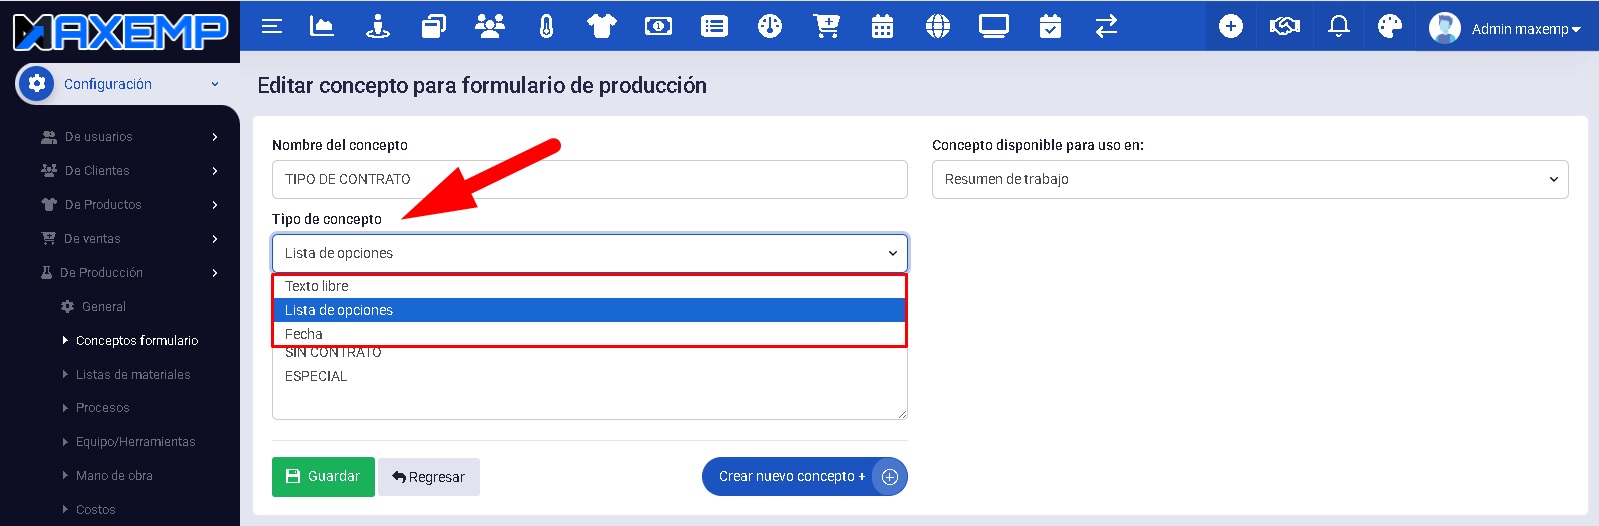Click the gauge dashboard icon
The width and height of the screenshot is (1599, 526).
coord(770,26)
